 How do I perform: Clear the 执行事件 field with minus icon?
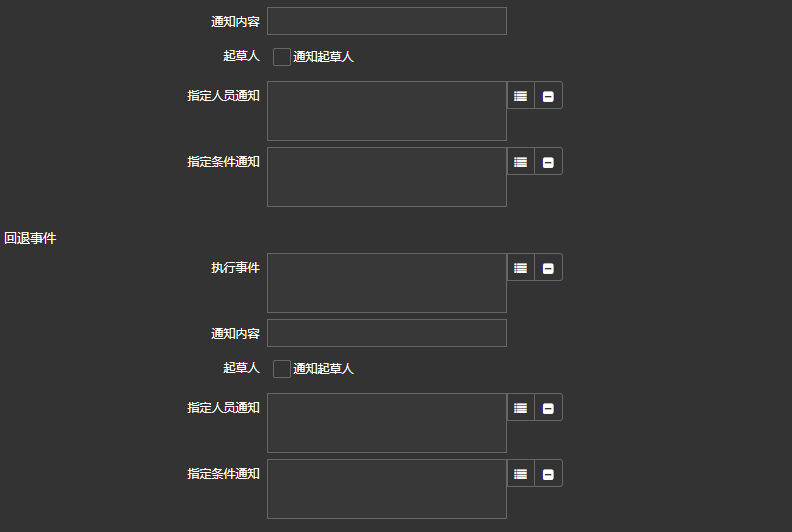[x=548, y=268]
